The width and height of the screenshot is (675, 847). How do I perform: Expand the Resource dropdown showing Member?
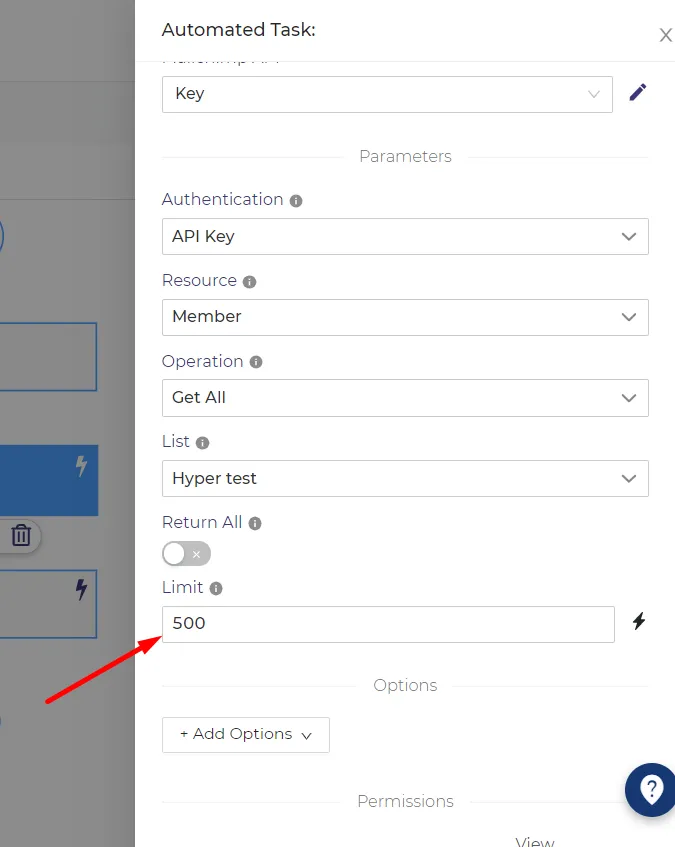pyautogui.click(x=405, y=317)
